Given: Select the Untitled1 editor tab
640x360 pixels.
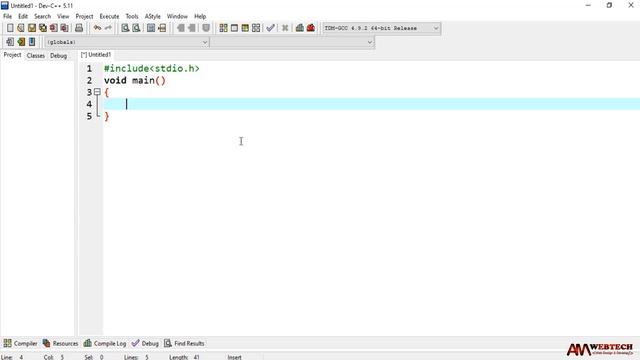Looking at the screenshot, I should [96, 55].
